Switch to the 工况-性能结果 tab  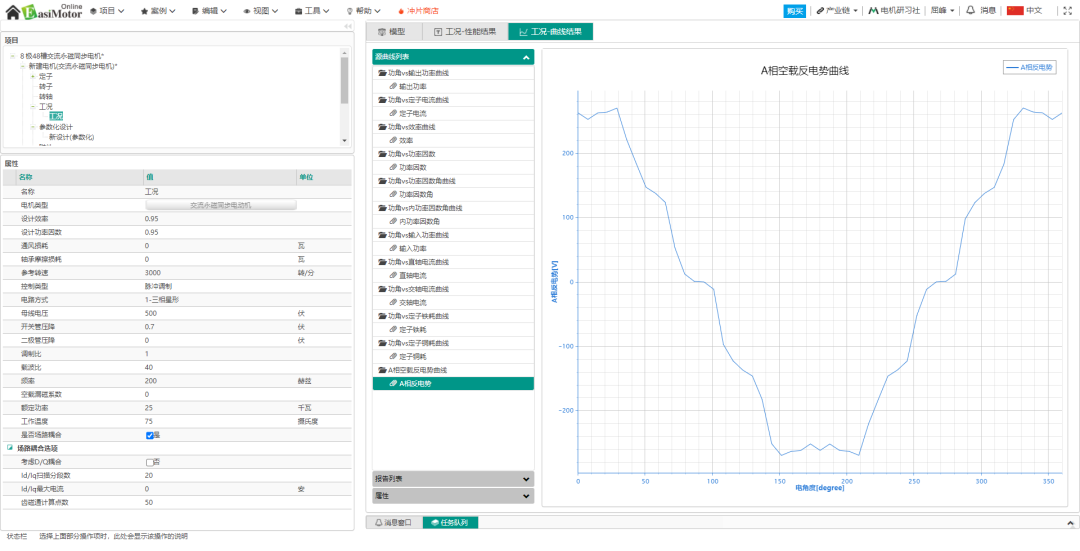click(x=464, y=32)
